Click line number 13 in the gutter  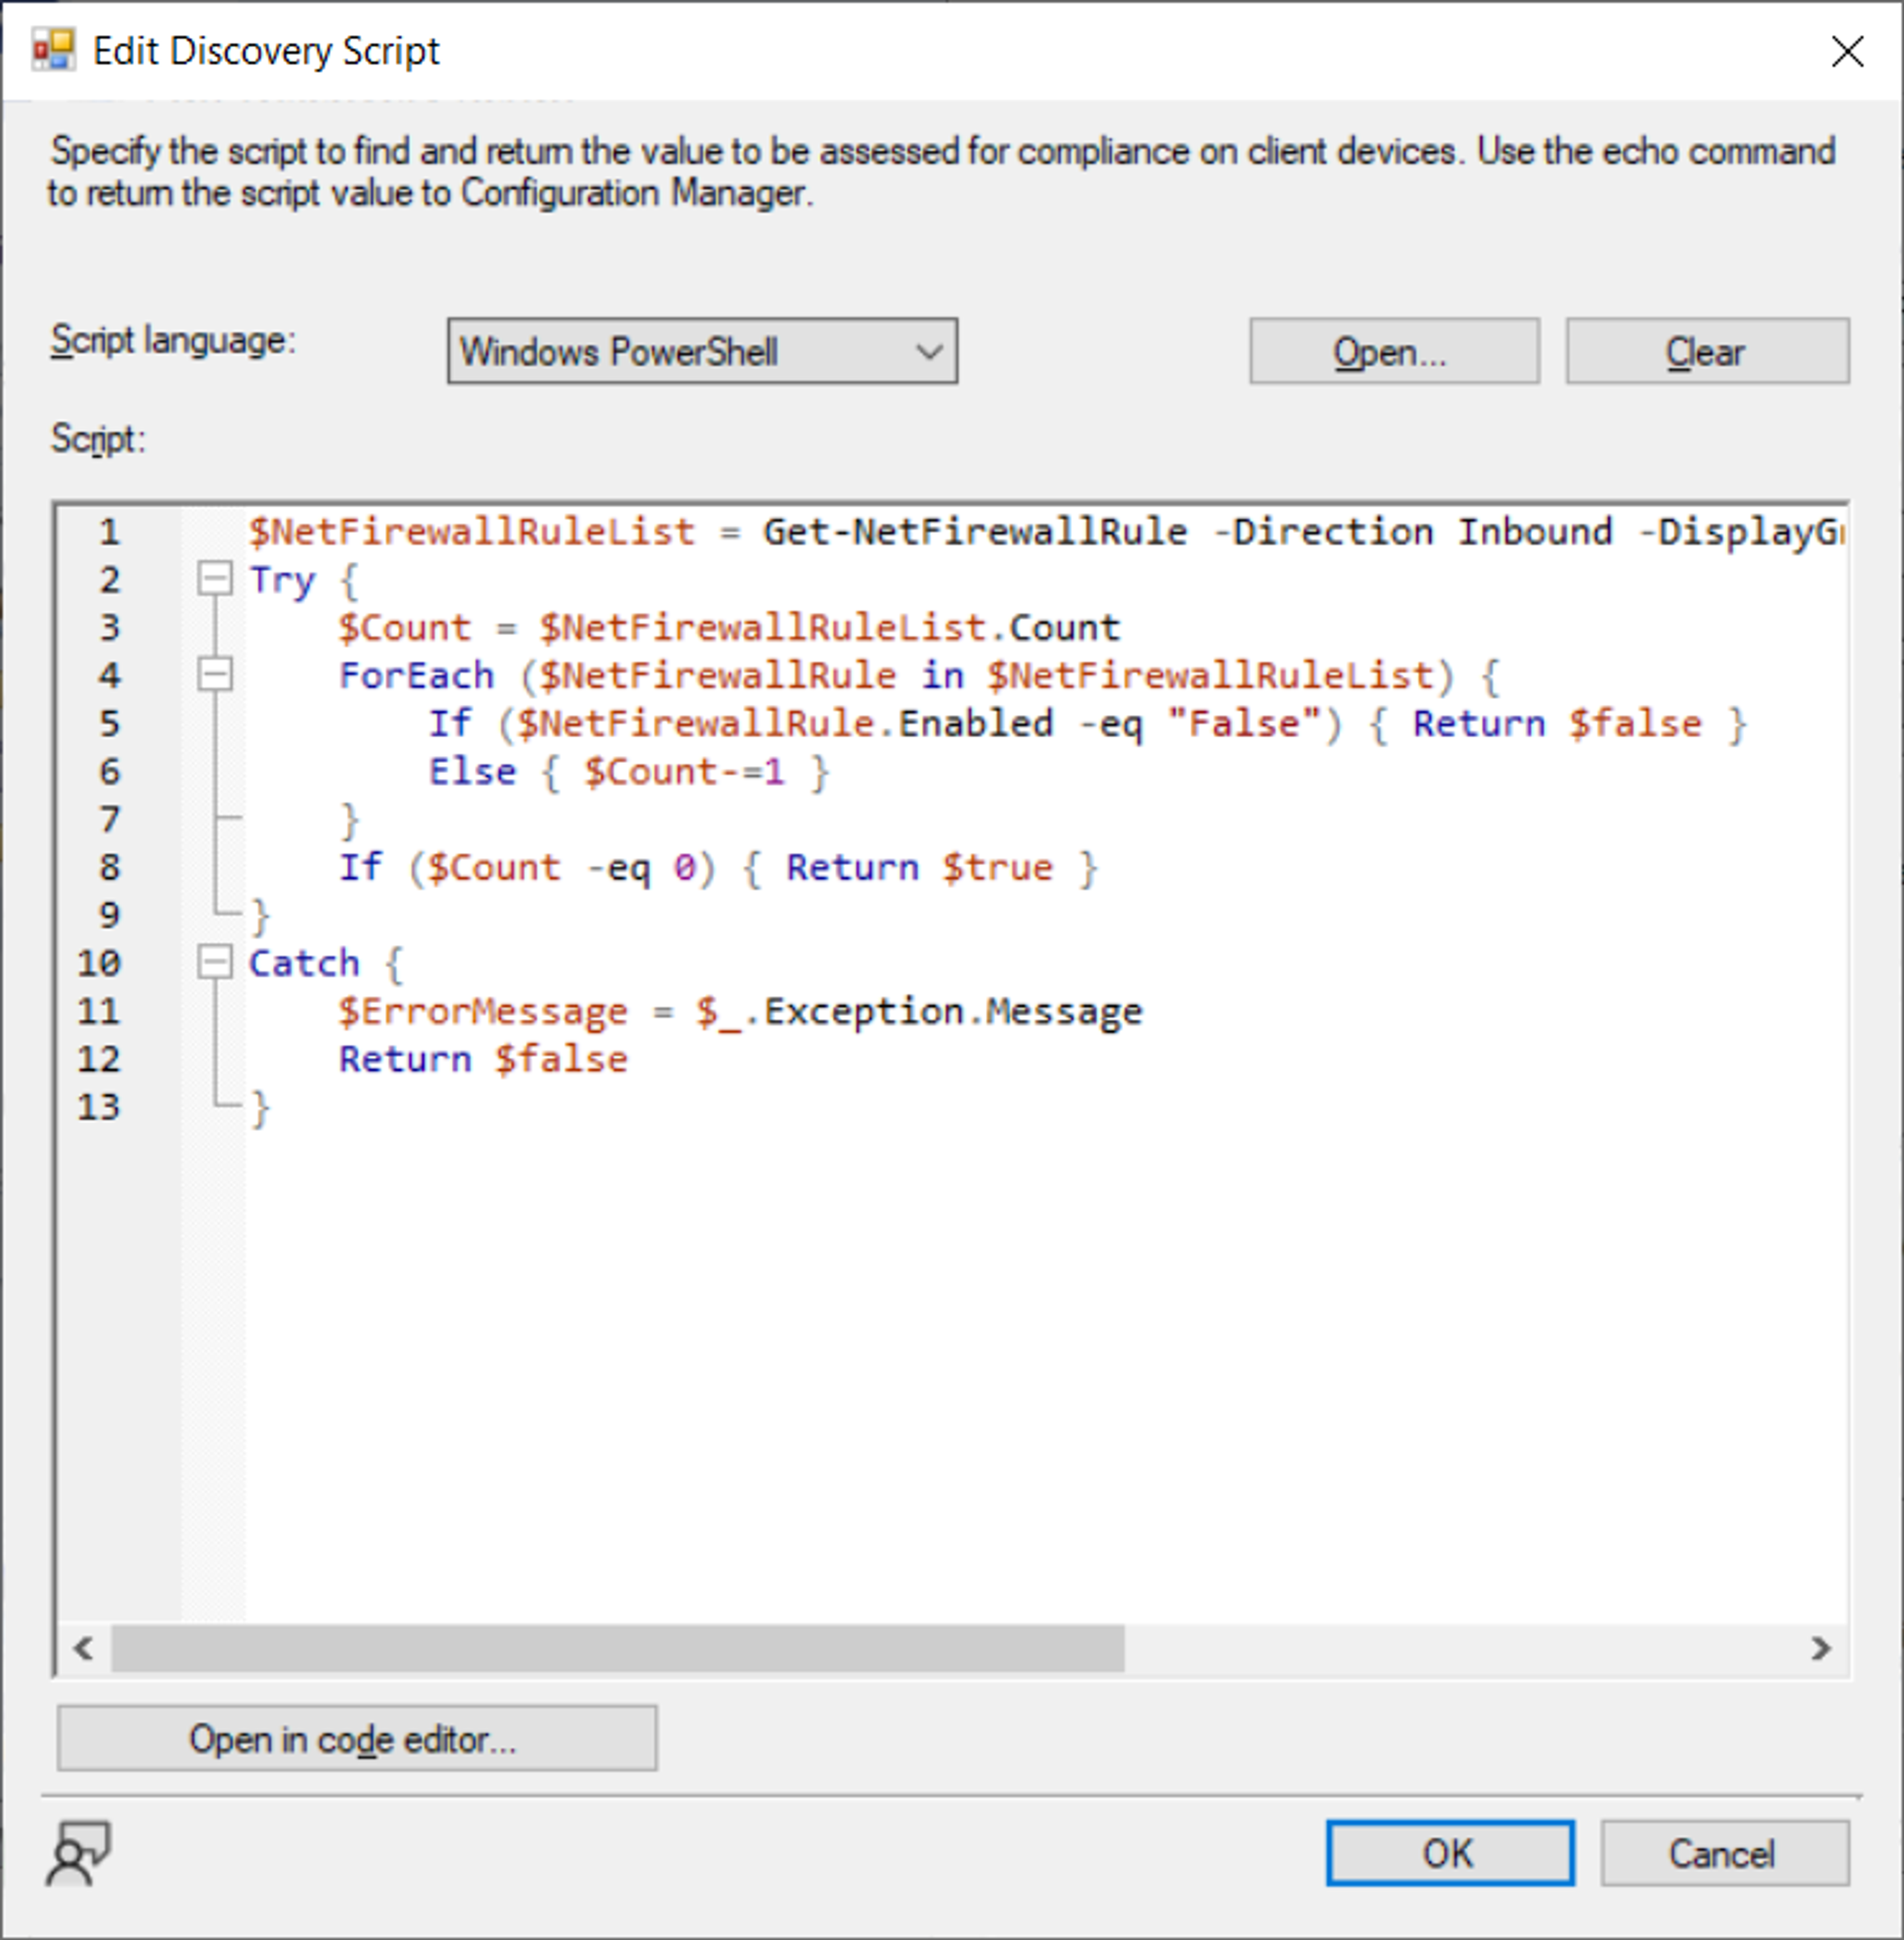[x=99, y=1107]
